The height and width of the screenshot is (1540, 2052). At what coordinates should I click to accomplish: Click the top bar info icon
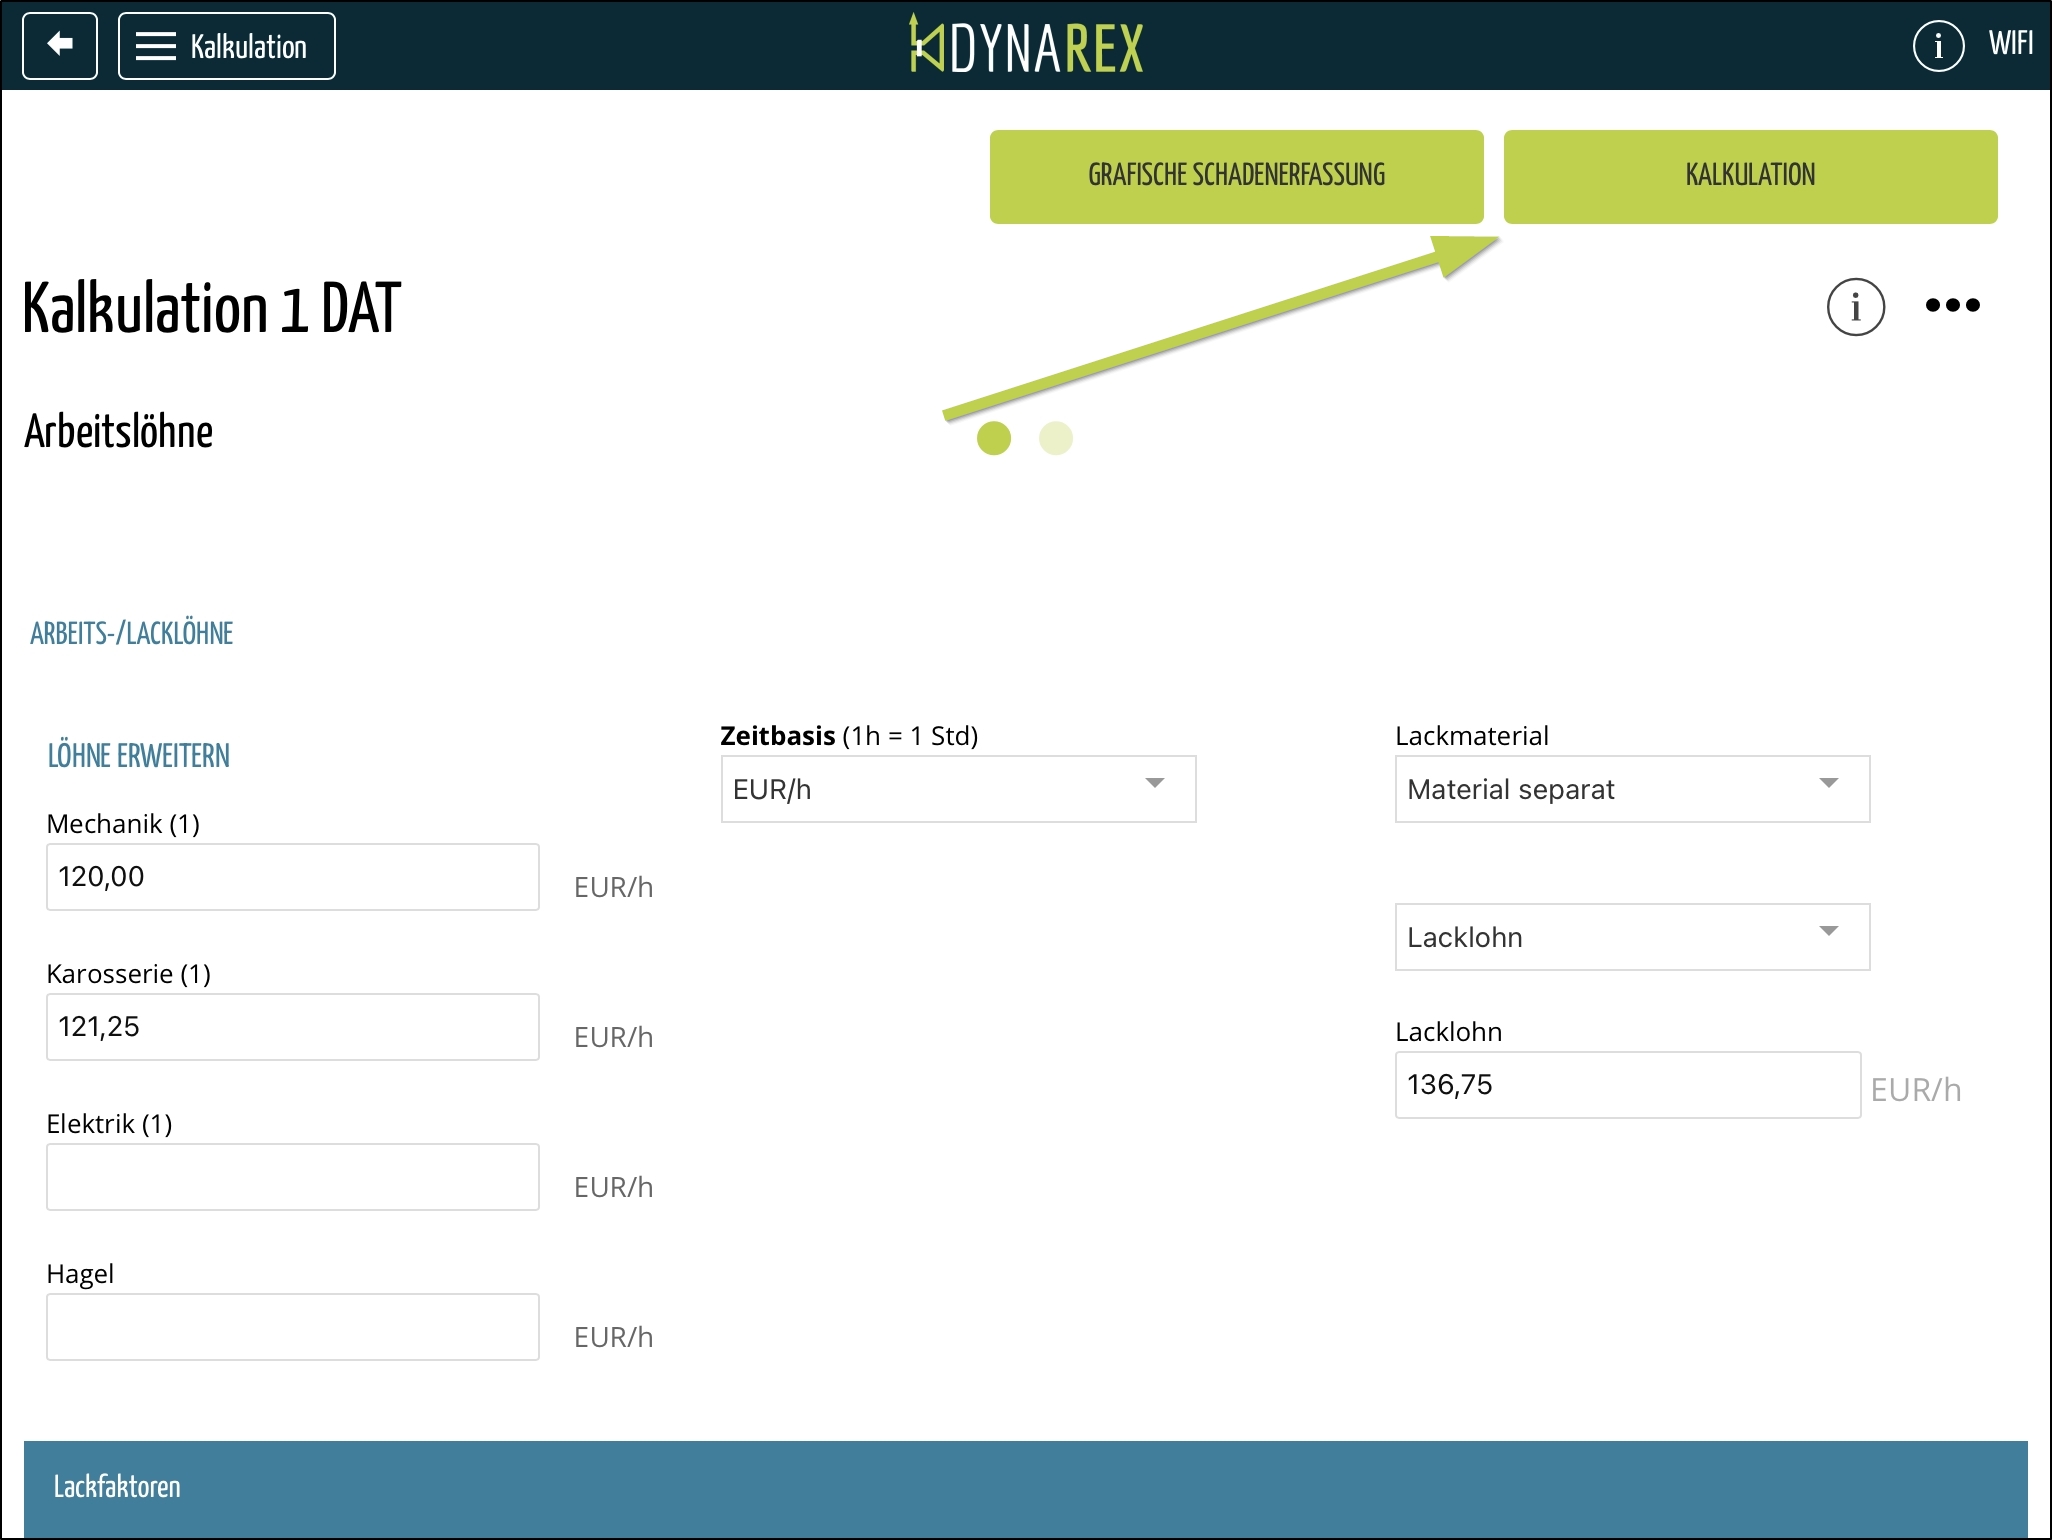[x=1938, y=46]
